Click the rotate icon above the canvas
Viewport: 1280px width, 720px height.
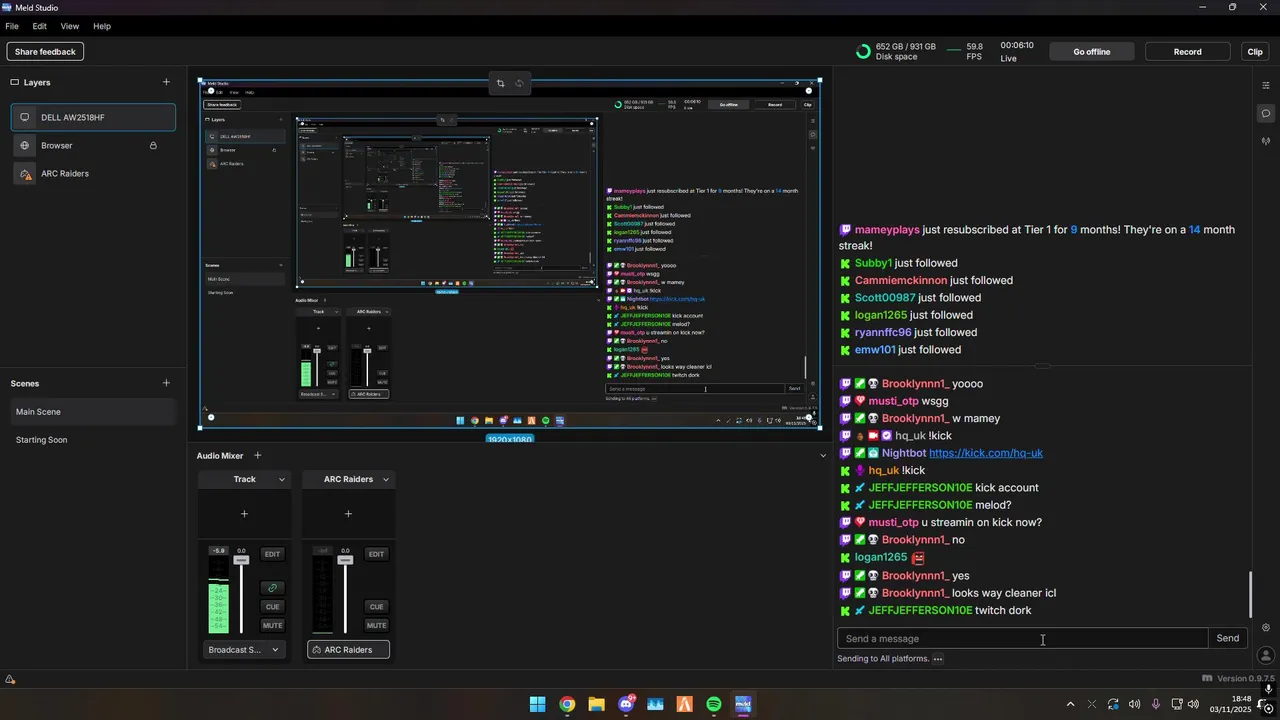pyautogui.click(x=519, y=83)
